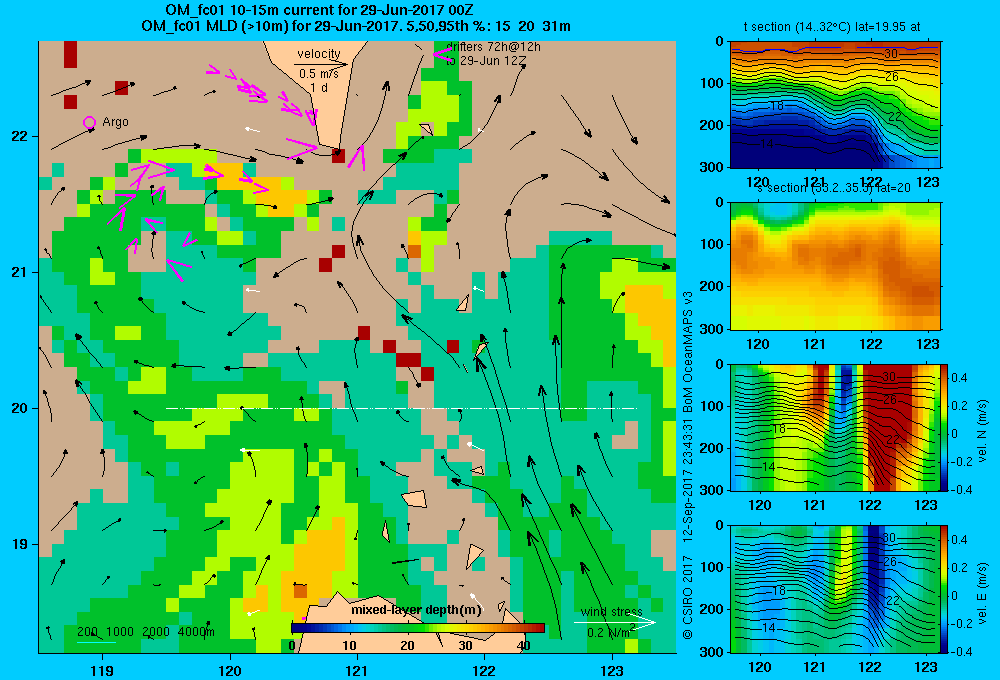This screenshot has width=1000, height=680.
Task: Select the vel. N color scale bar
Action: [945, 427]
